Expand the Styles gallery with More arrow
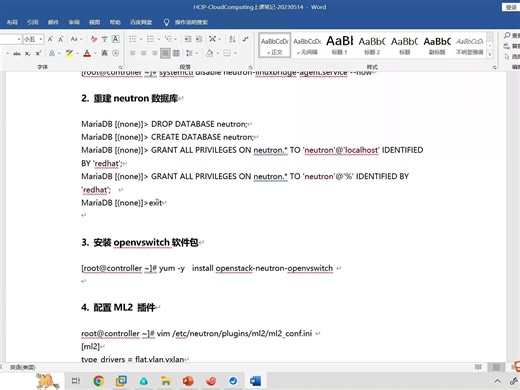The height and width of the screenshot is (390, 520). 490,54
